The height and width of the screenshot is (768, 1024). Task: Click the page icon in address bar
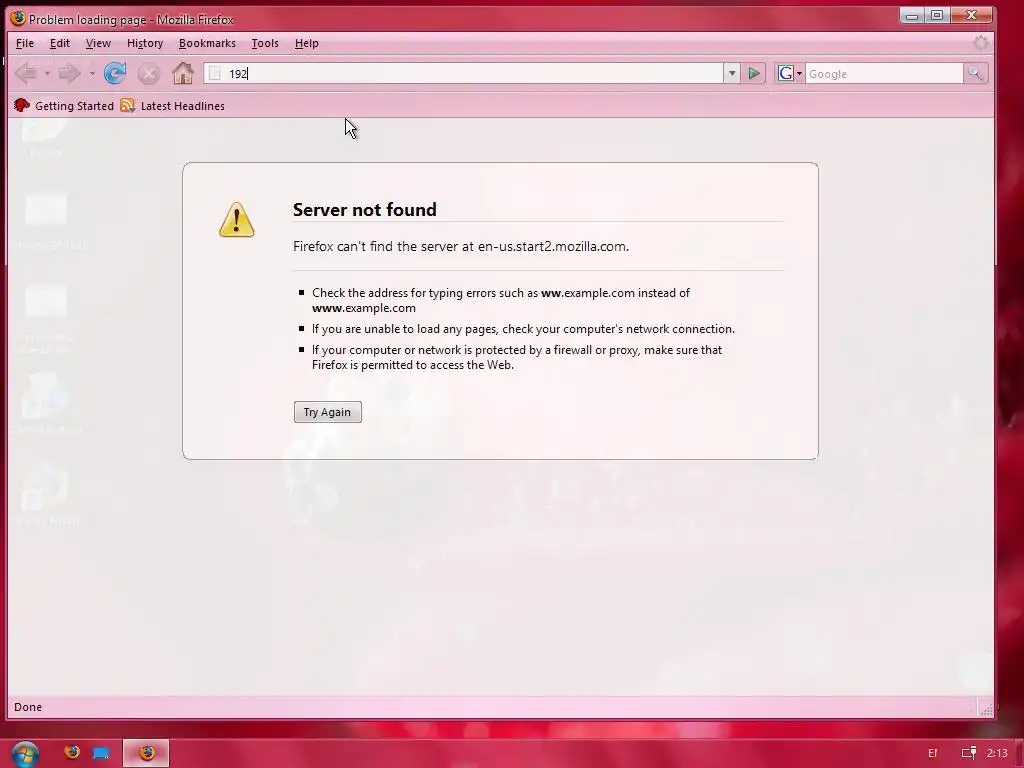(215, 74)
